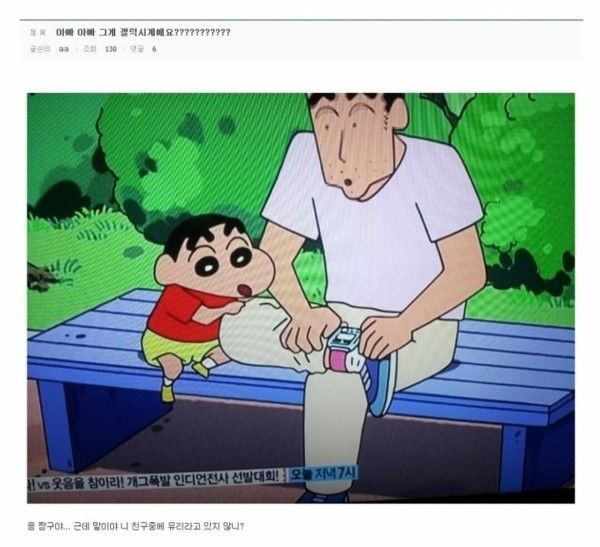This screenshot has height=547, width=600.
Task: Click the caption text mentioning 유리
Action: pos(135,526)
